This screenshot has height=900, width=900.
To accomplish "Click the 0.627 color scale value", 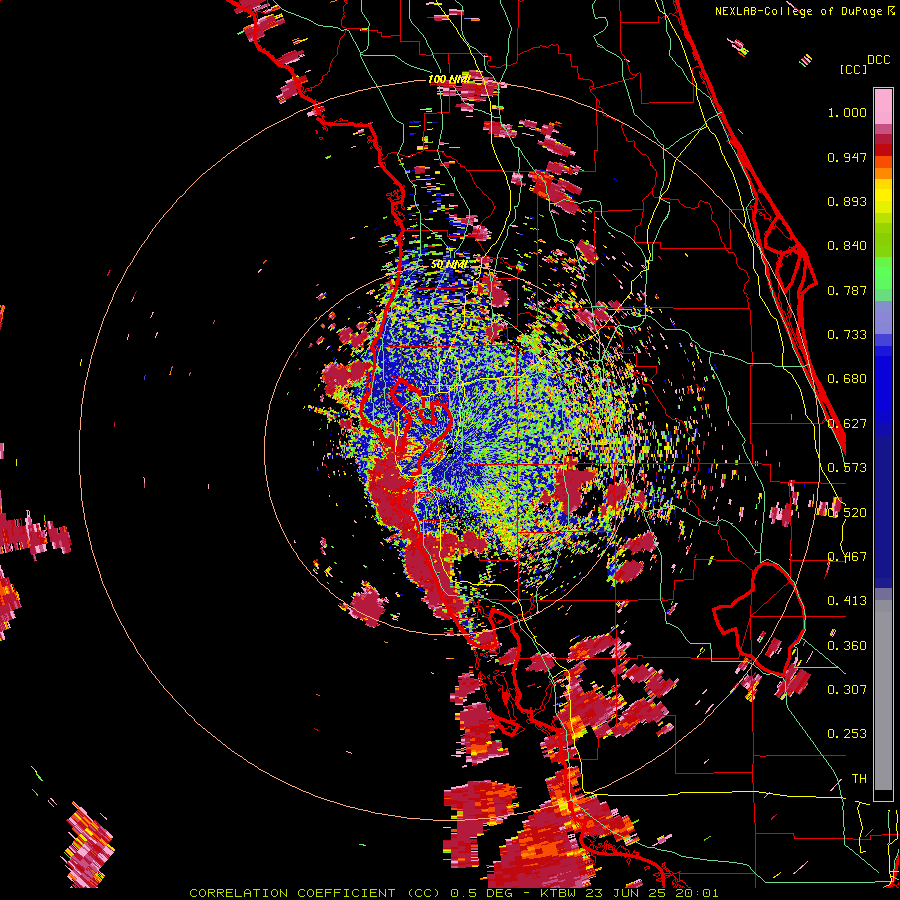I will (847, 424).
